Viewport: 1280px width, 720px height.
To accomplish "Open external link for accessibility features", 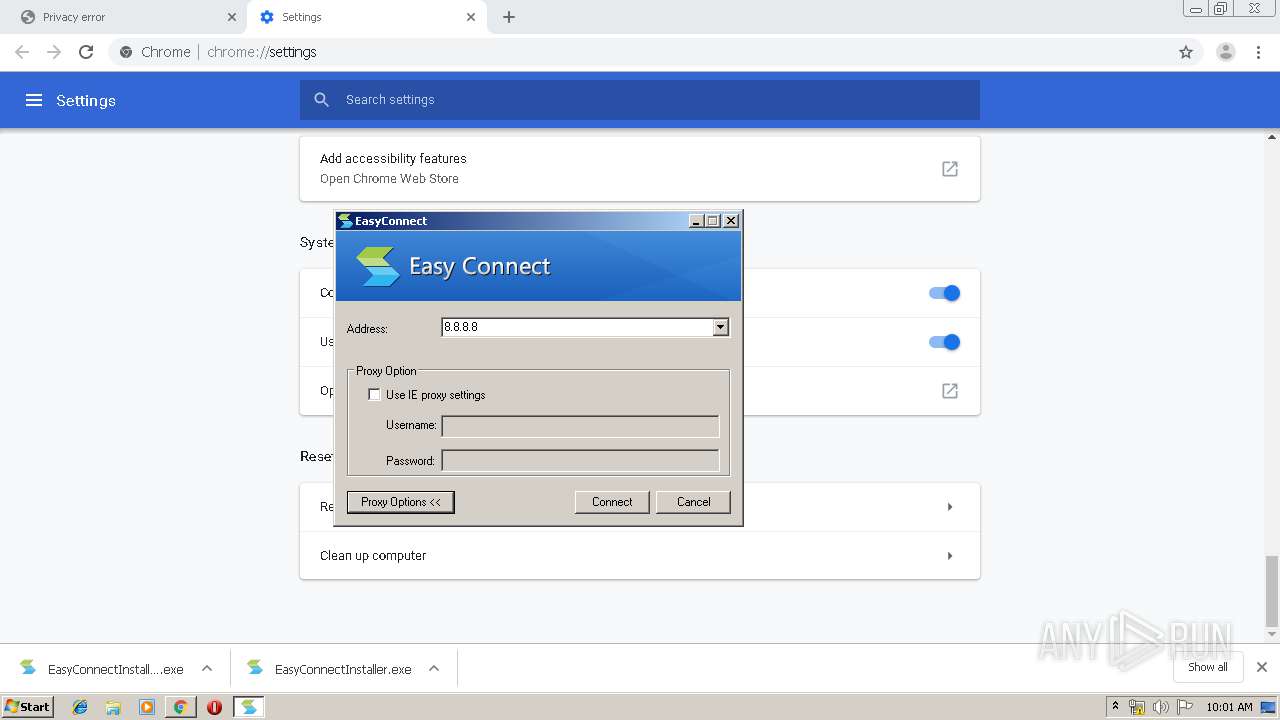I will [950, 169].
